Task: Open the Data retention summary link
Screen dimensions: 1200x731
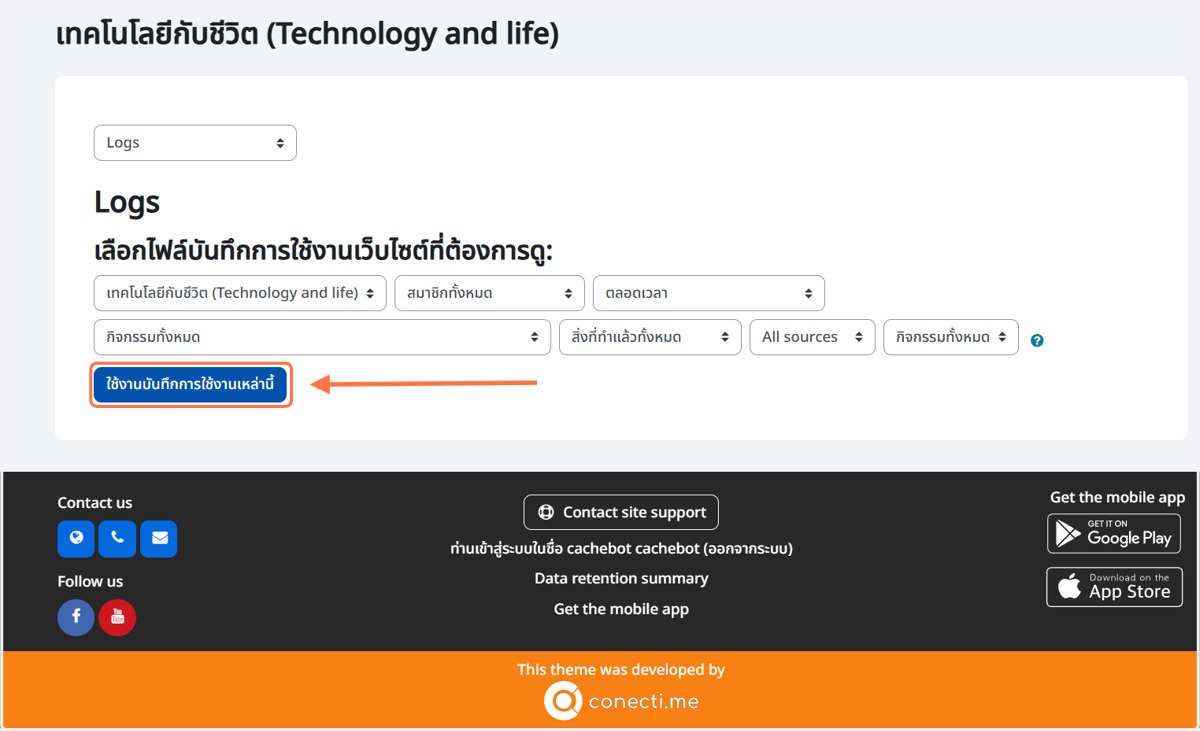Action: click(x=621, y=578)
